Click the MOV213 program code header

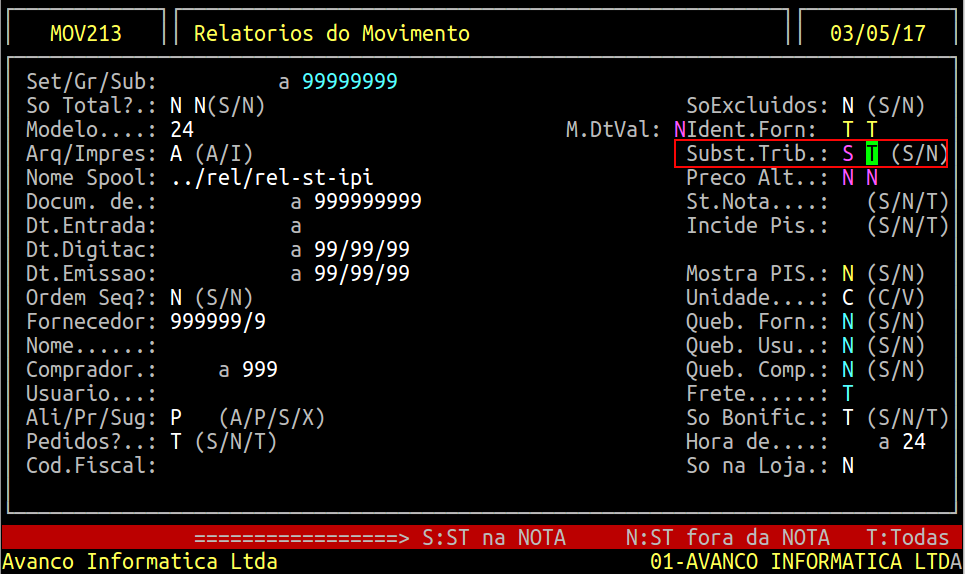tap(86, 33)
